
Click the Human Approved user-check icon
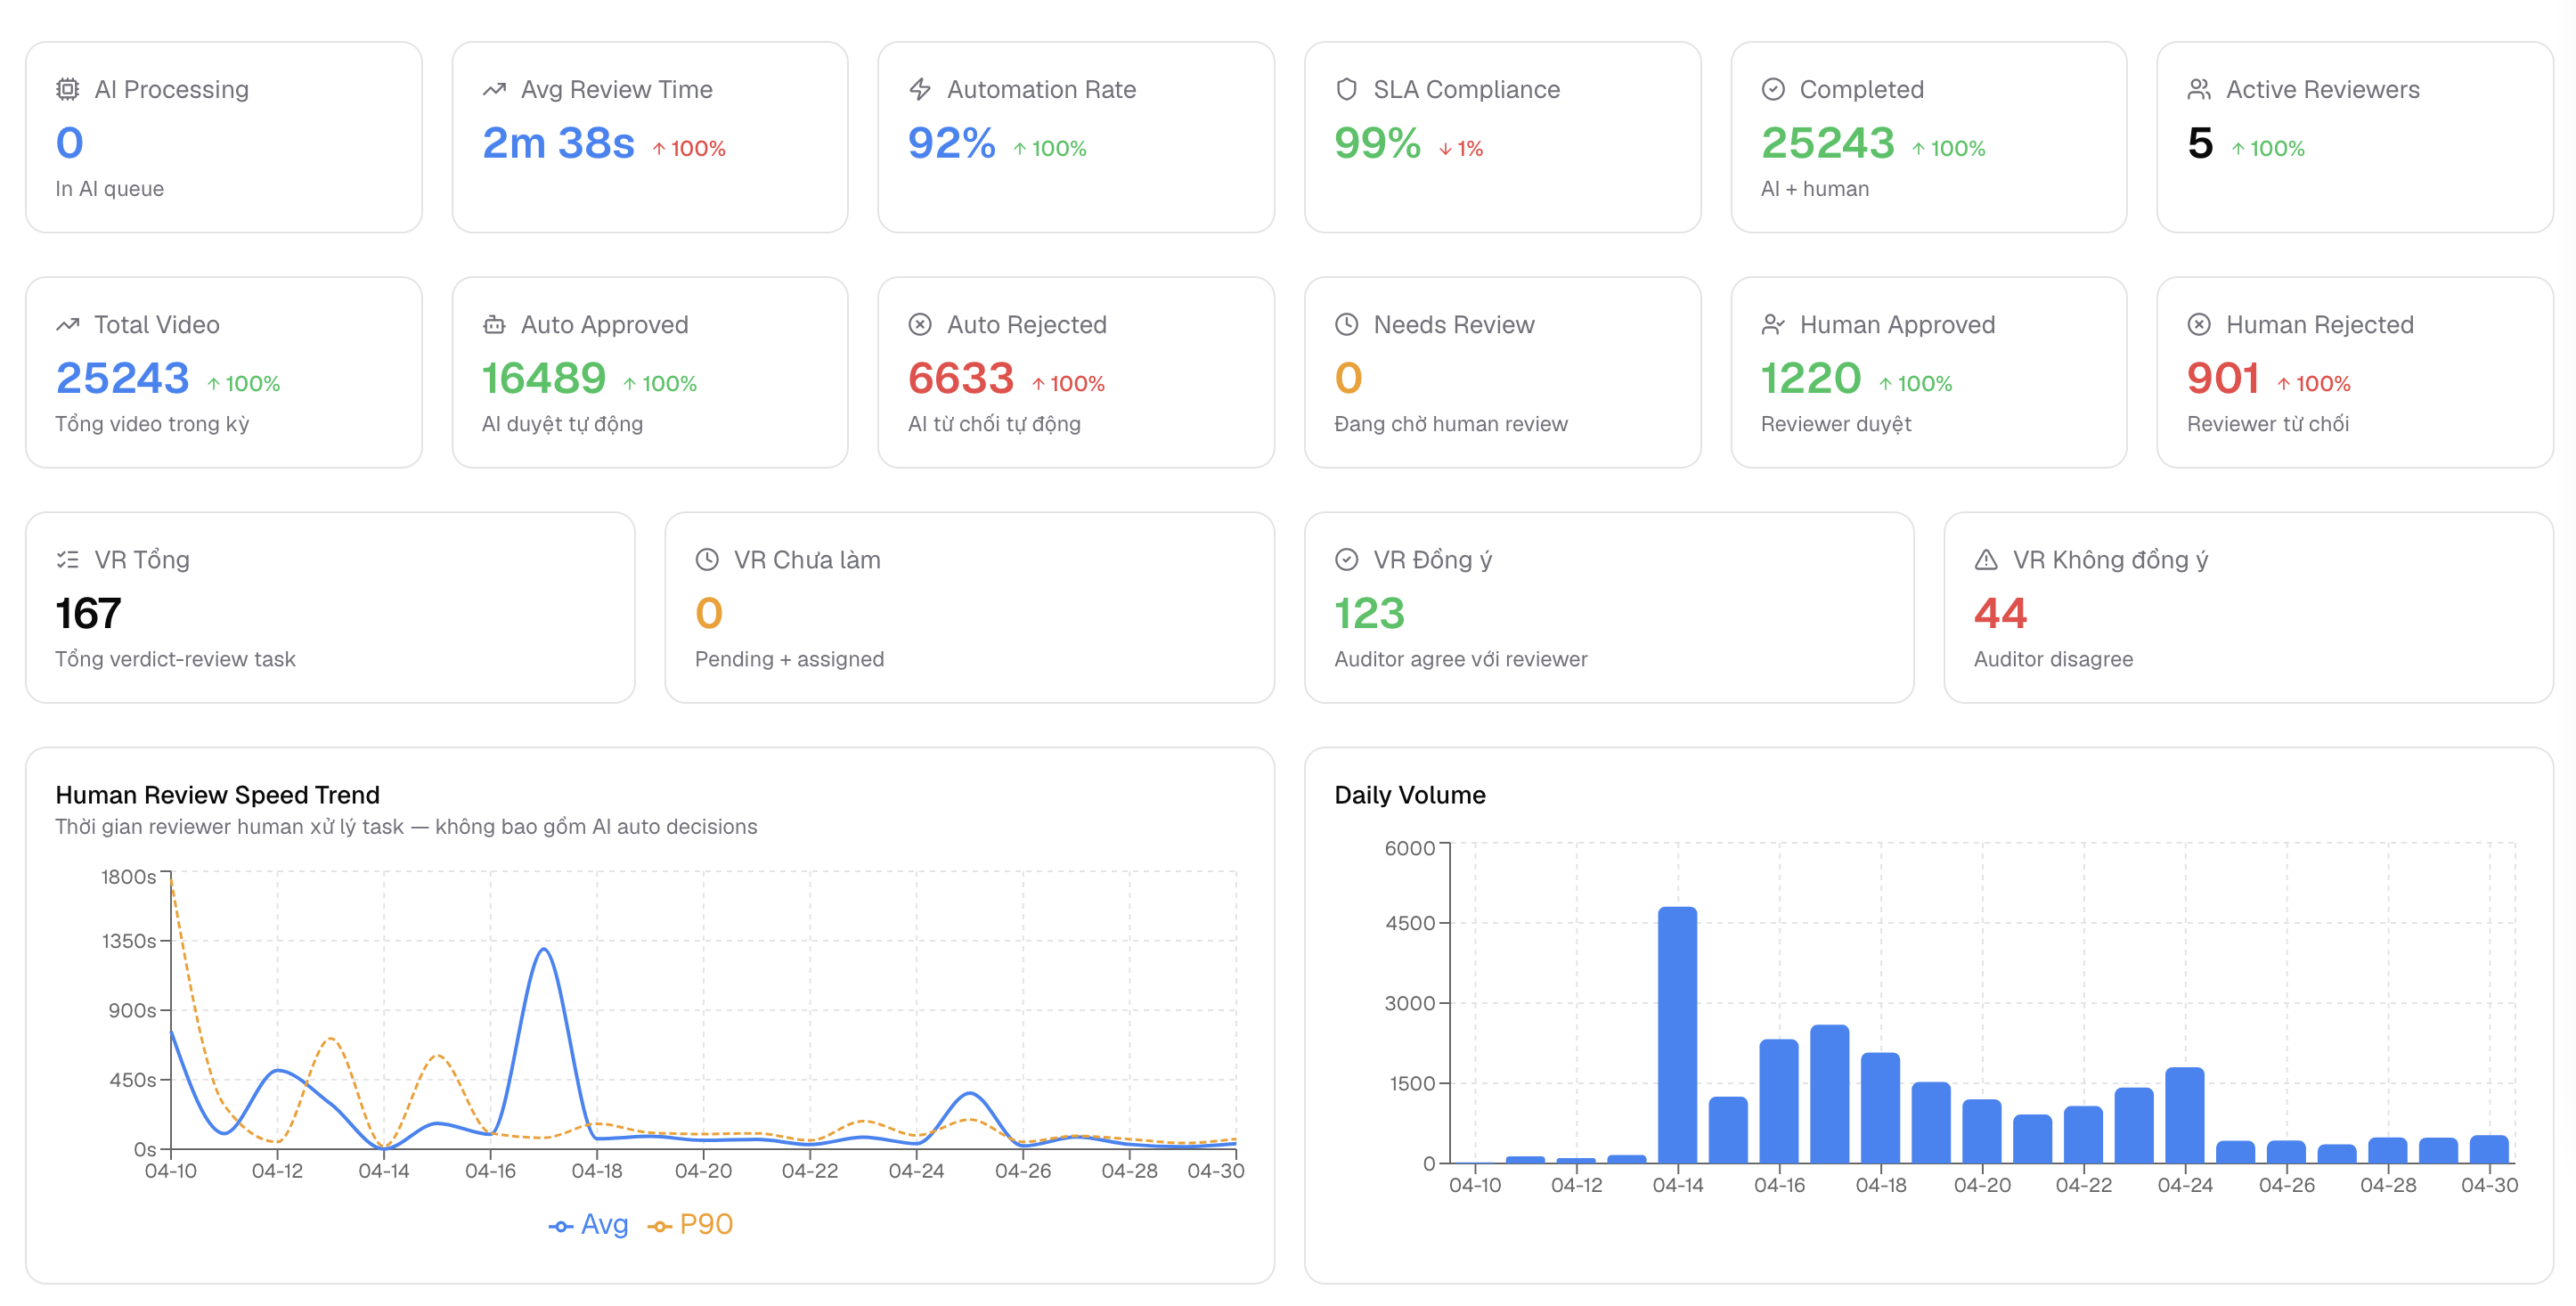point(1772,324)
